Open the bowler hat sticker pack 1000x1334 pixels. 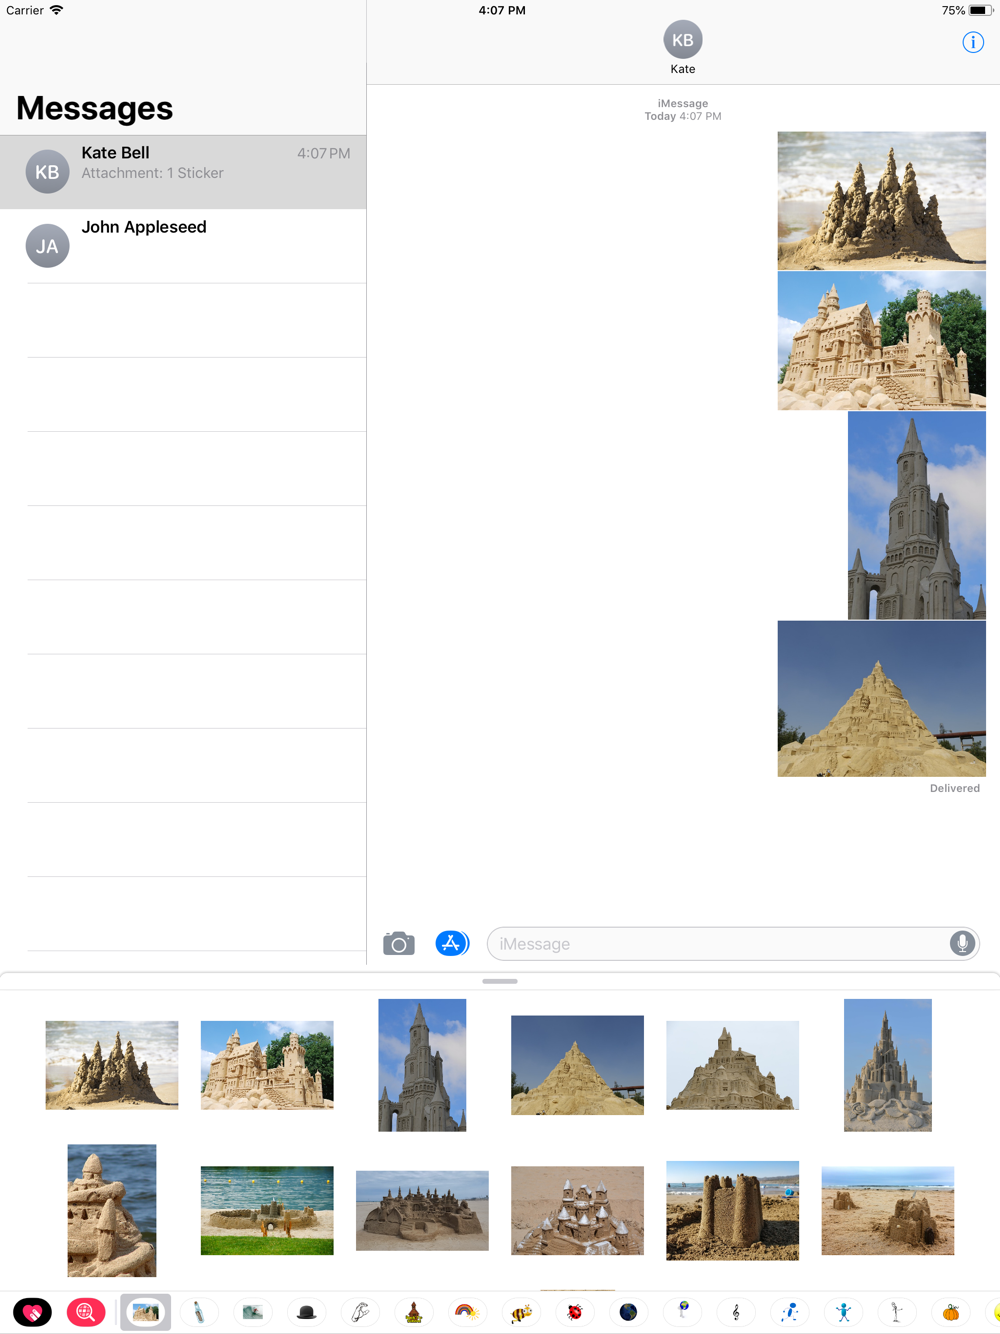point(307,1312)
